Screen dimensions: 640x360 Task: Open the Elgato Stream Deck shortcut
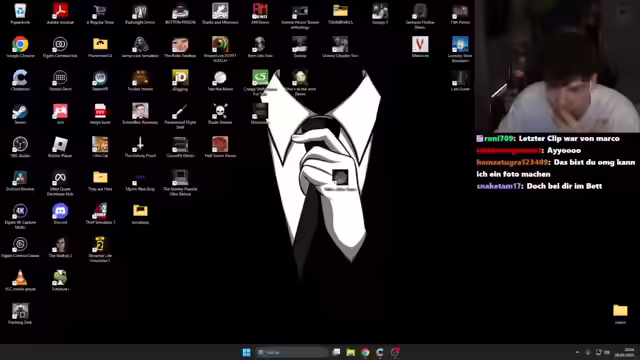tap(60, 80)
